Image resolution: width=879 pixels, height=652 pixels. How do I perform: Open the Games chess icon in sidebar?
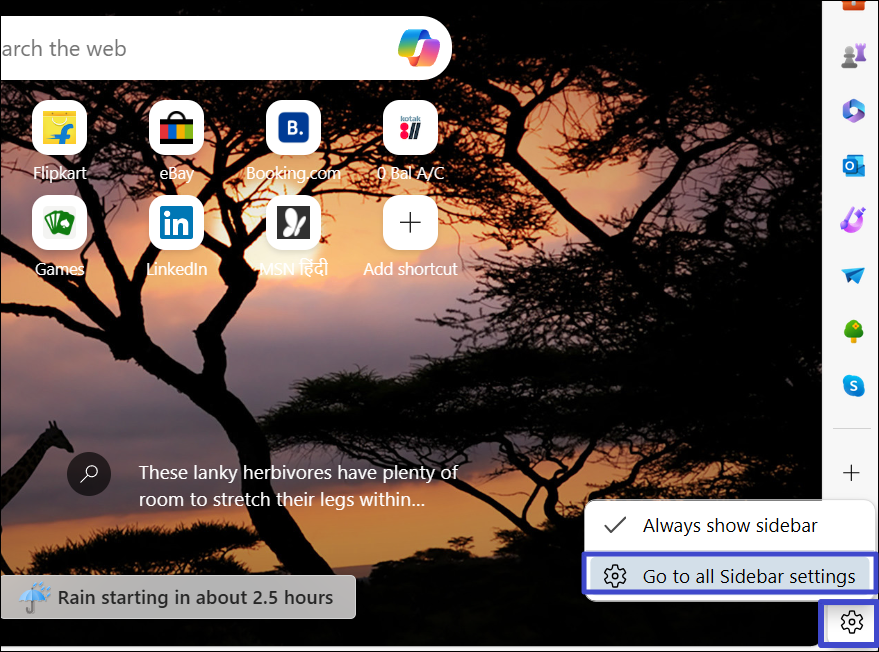[x=852, y=56]
